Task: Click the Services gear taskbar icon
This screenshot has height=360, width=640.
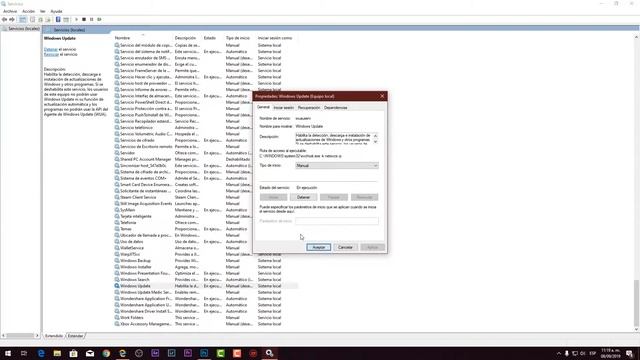Action: tap(269, 353)
